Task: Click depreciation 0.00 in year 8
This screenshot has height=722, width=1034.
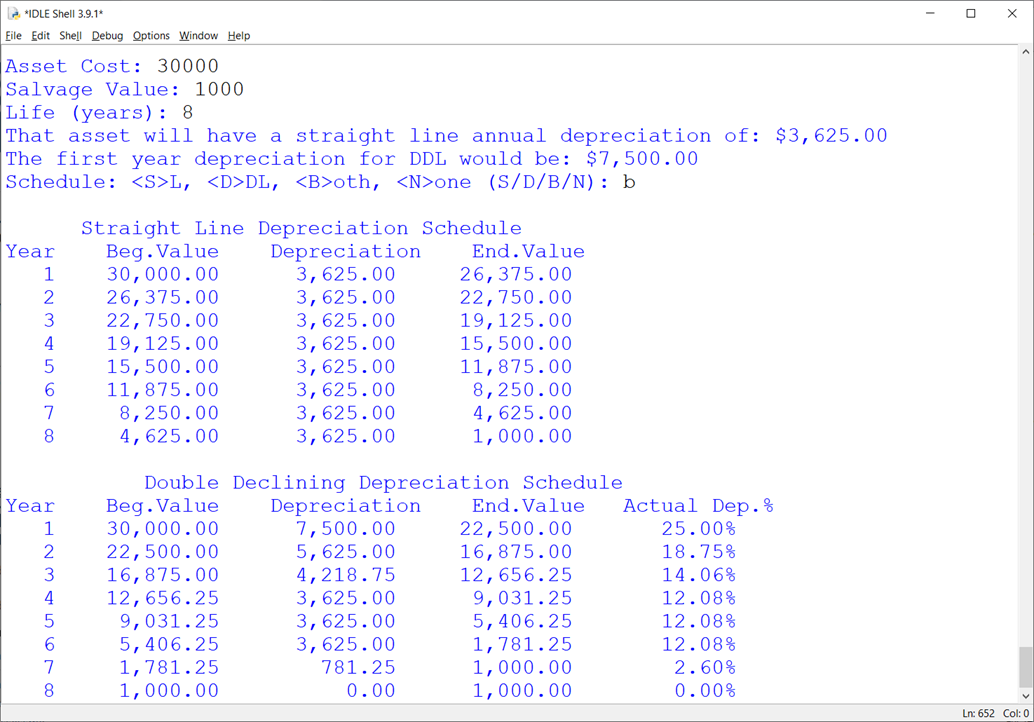Action: point(371,690)
